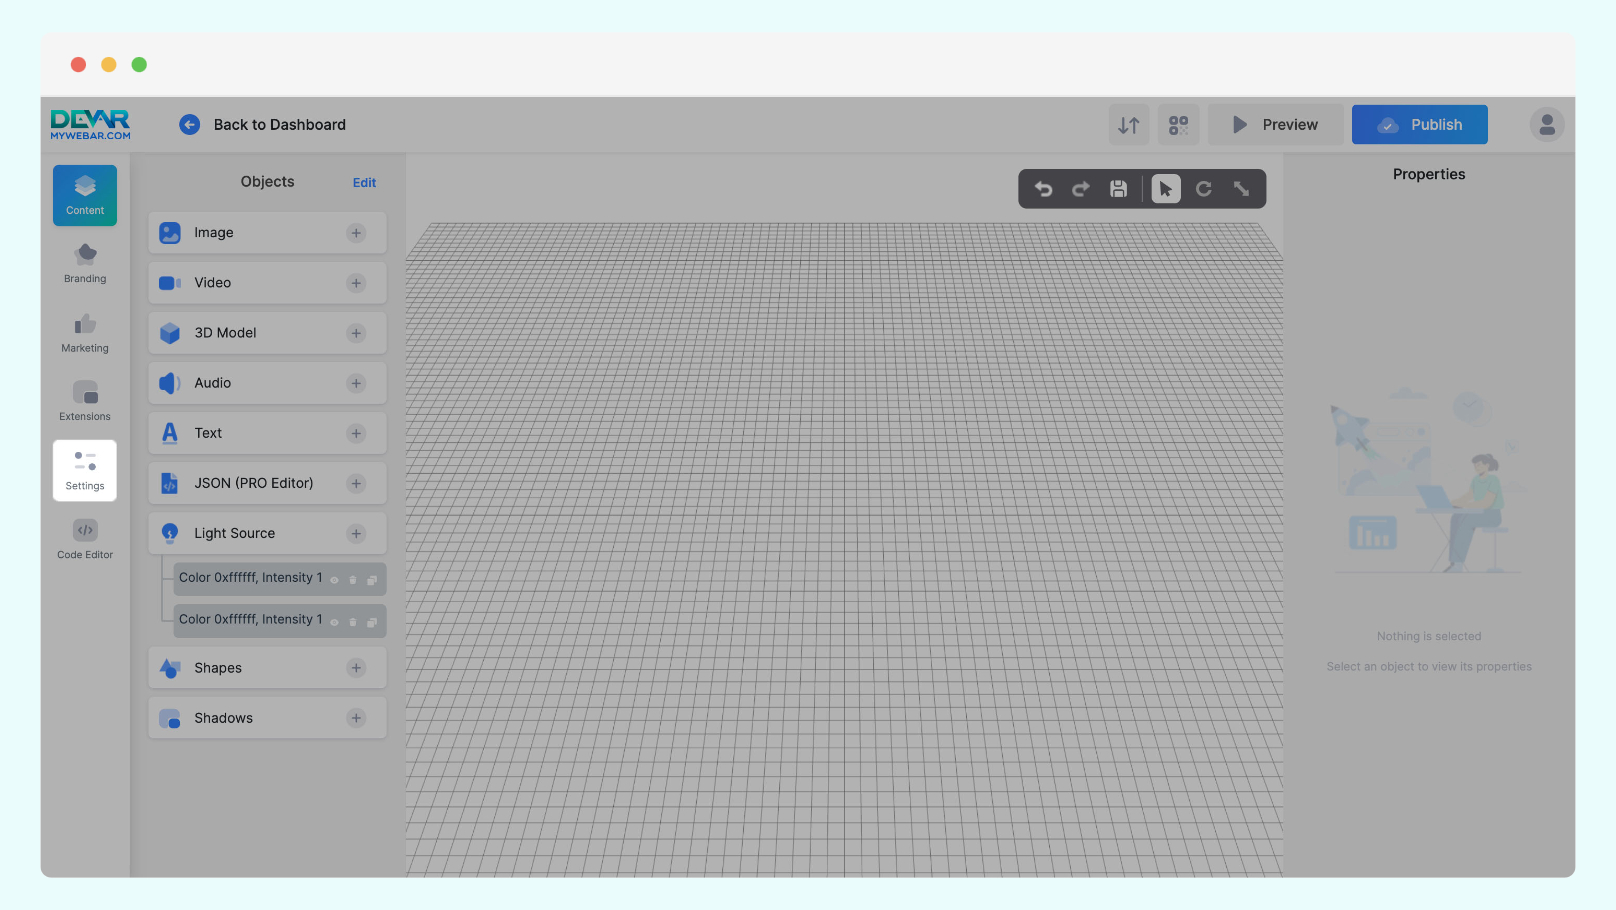This screenshot has width=1616, height=910.
Task: Add a new 3D Model object
Action: click(x=356, y=333)
